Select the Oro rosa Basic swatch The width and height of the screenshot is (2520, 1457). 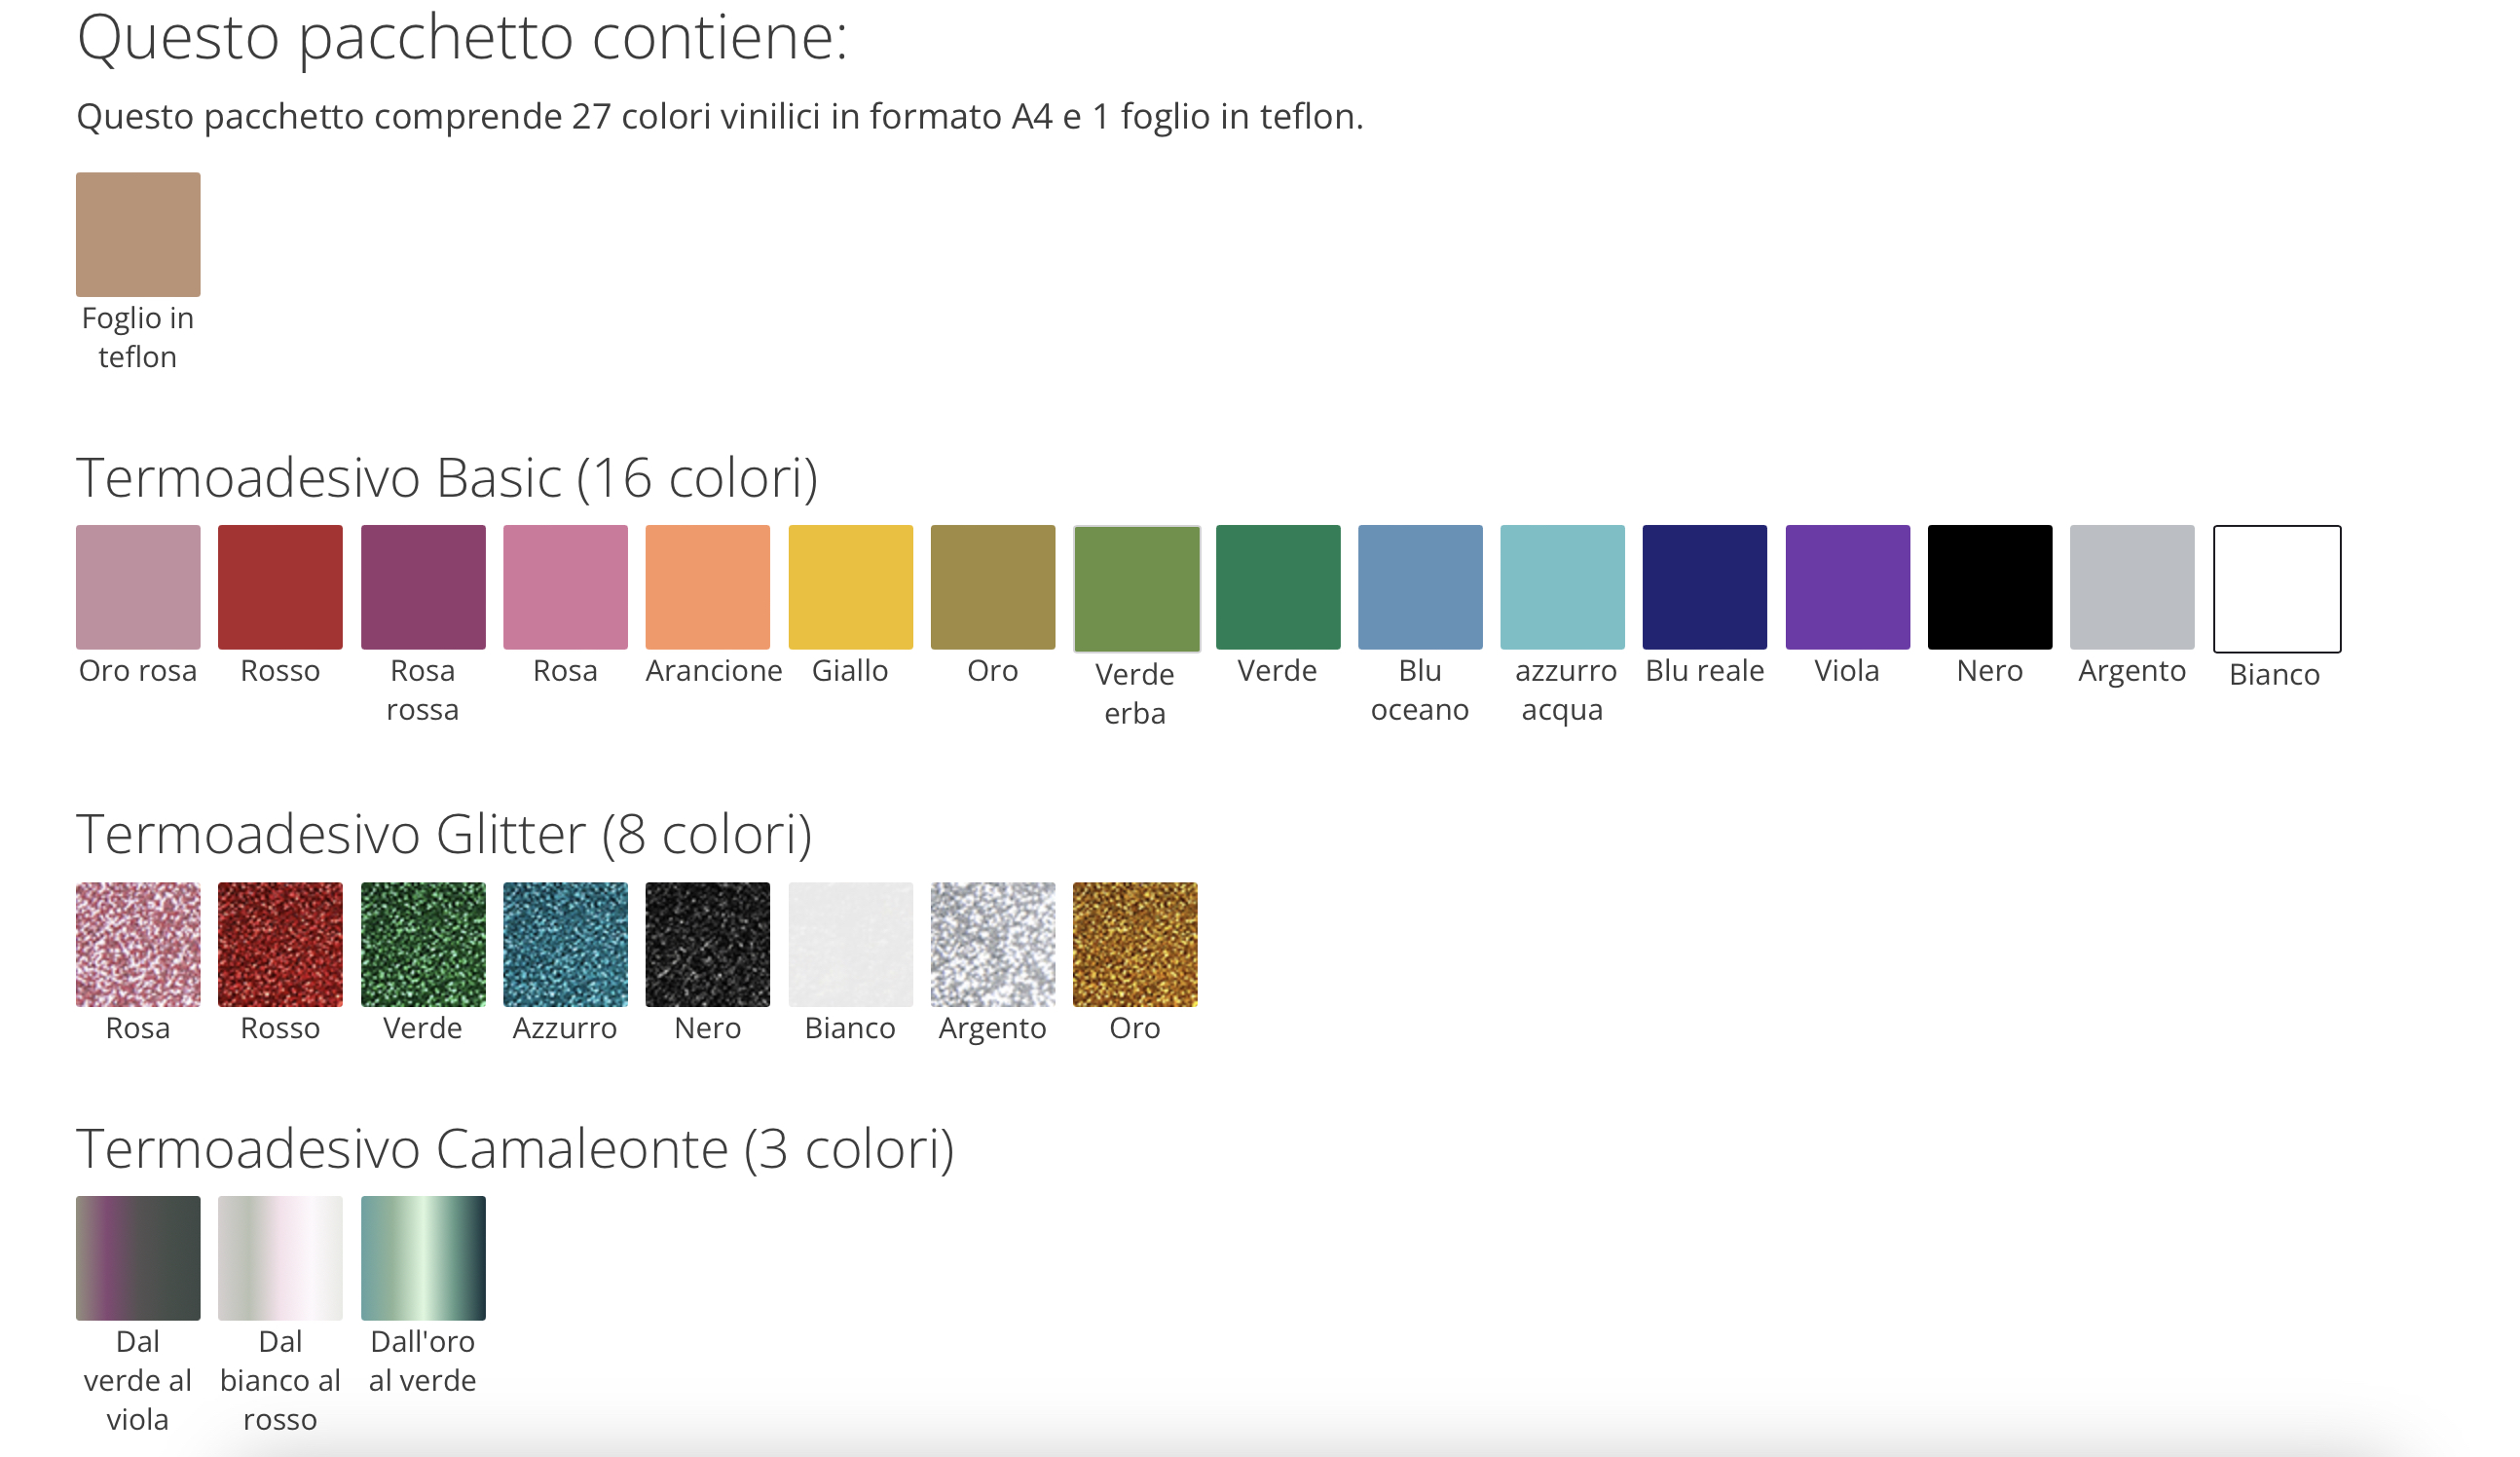point(138,587)
